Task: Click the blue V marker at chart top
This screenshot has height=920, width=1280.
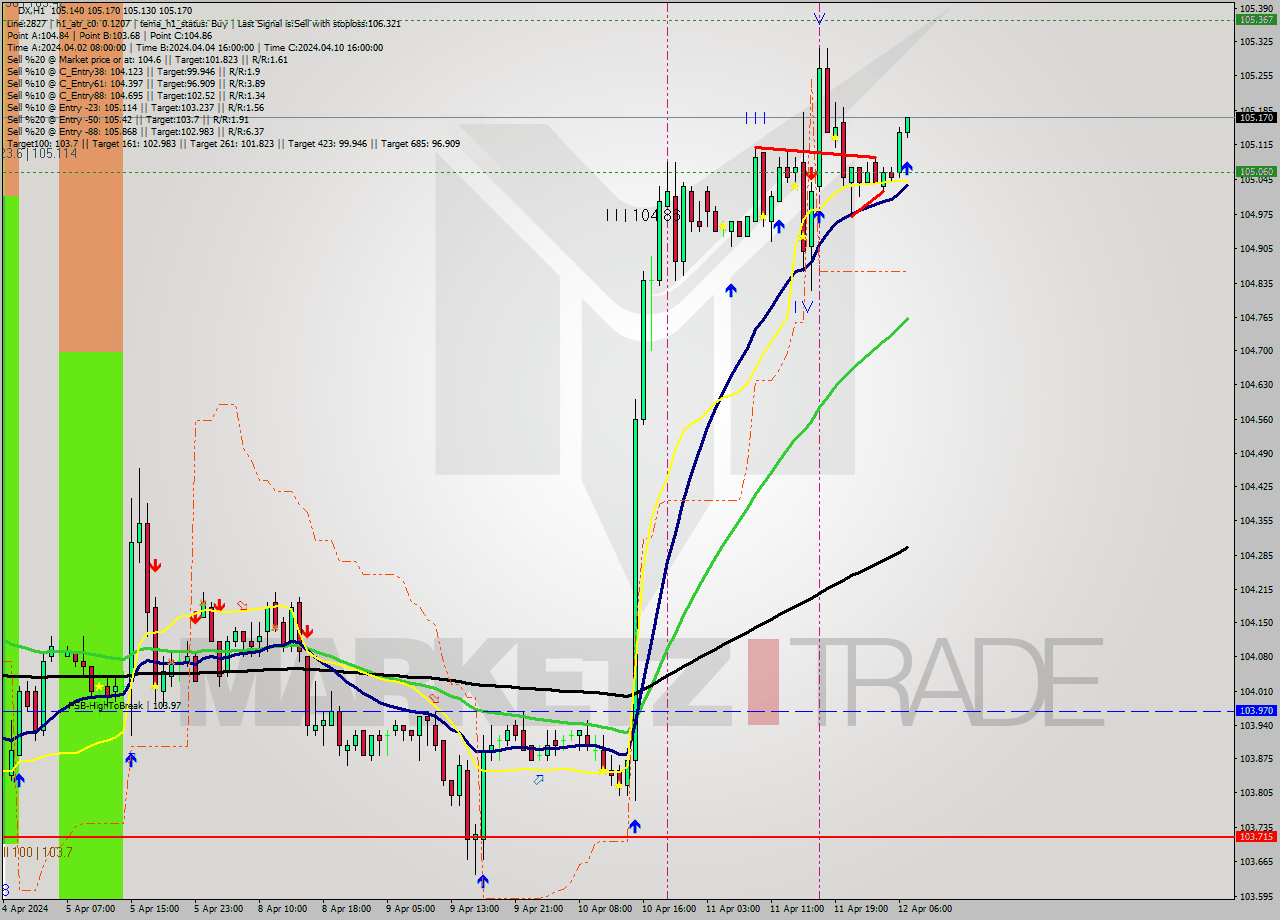Action: [819, 17]
